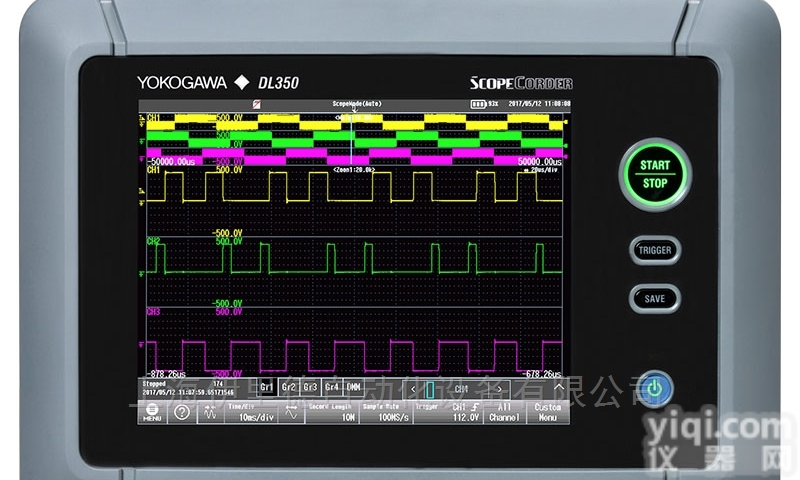Tap the trigger position marker at top of overview
The image size is (800, 480).
[355, 110]
